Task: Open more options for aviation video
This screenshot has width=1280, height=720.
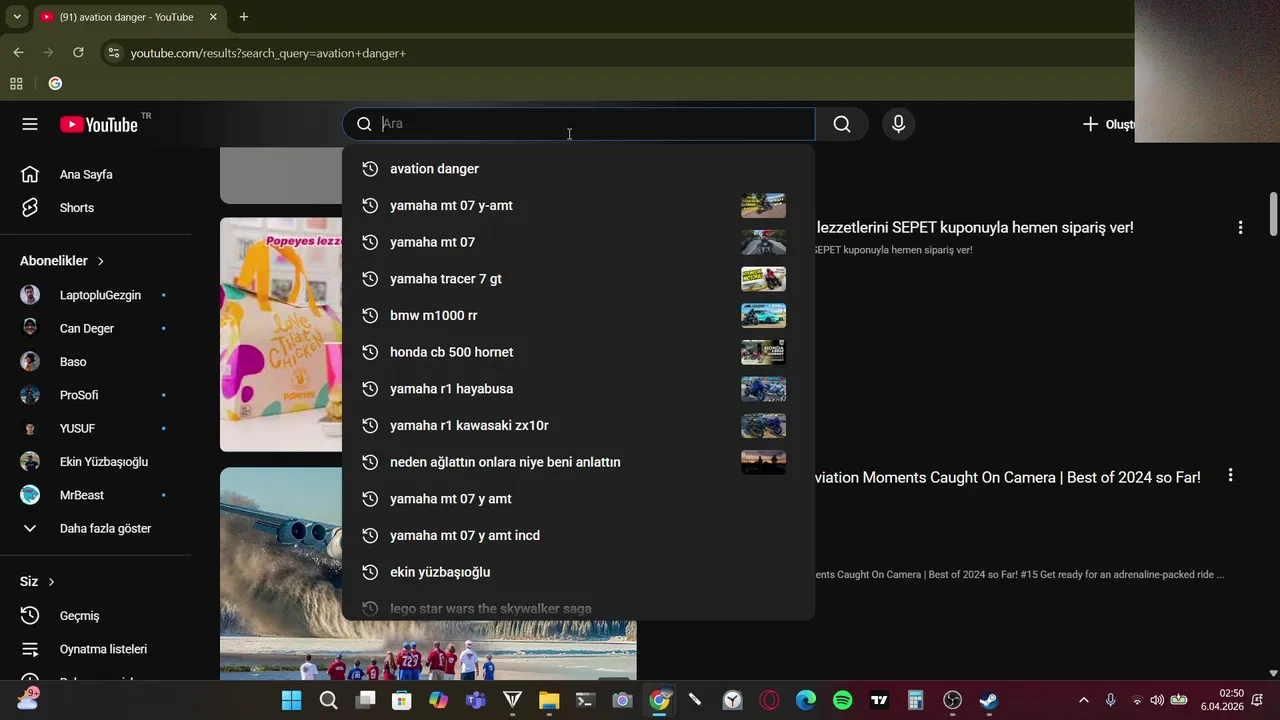Action: pos(1230,476)
